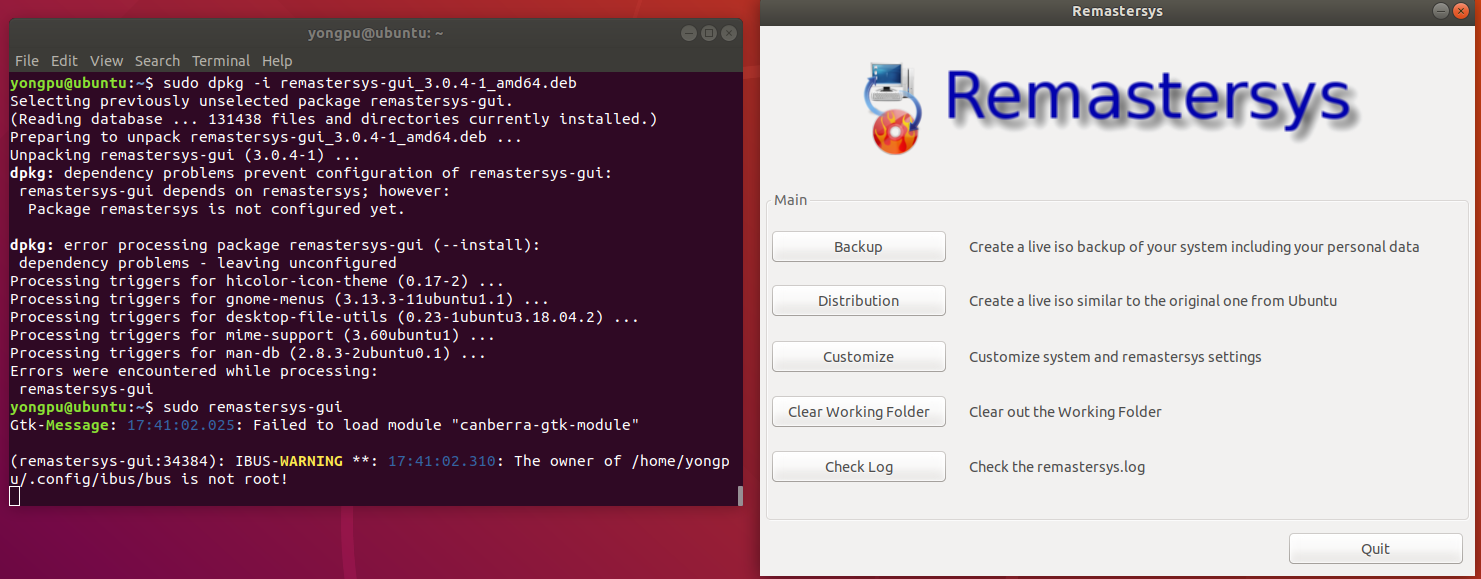
Task: Click 'Clear out the Working Folder' text
Action: click(x=1065, y=412)
